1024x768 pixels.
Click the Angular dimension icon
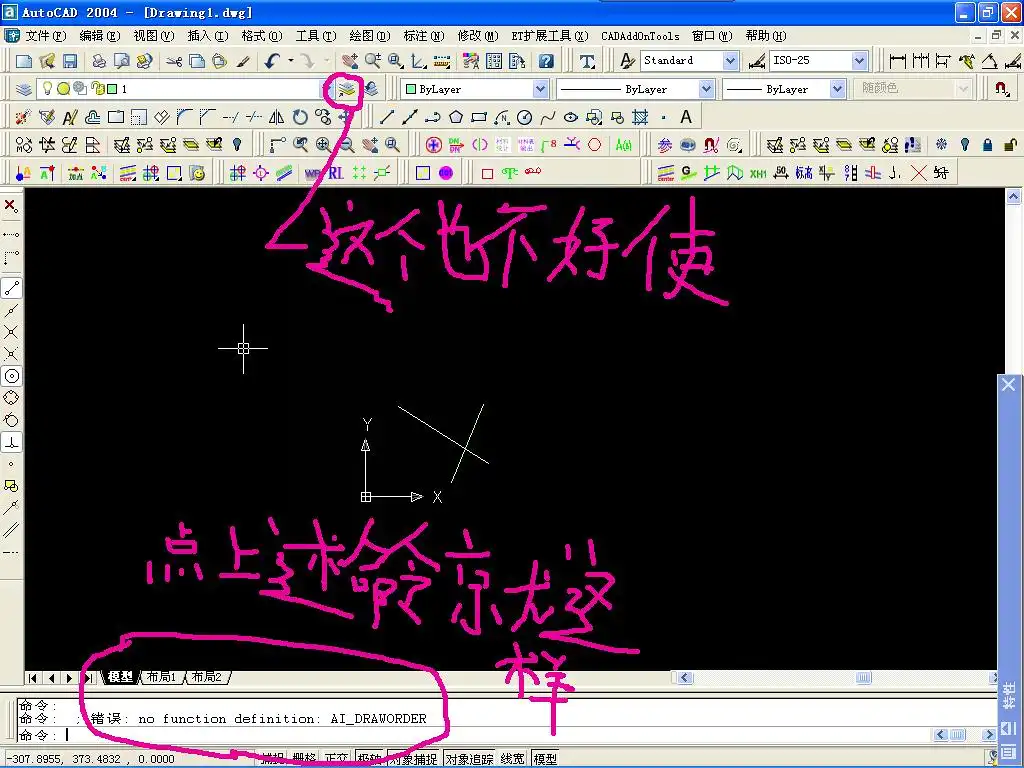click(989, 61)
